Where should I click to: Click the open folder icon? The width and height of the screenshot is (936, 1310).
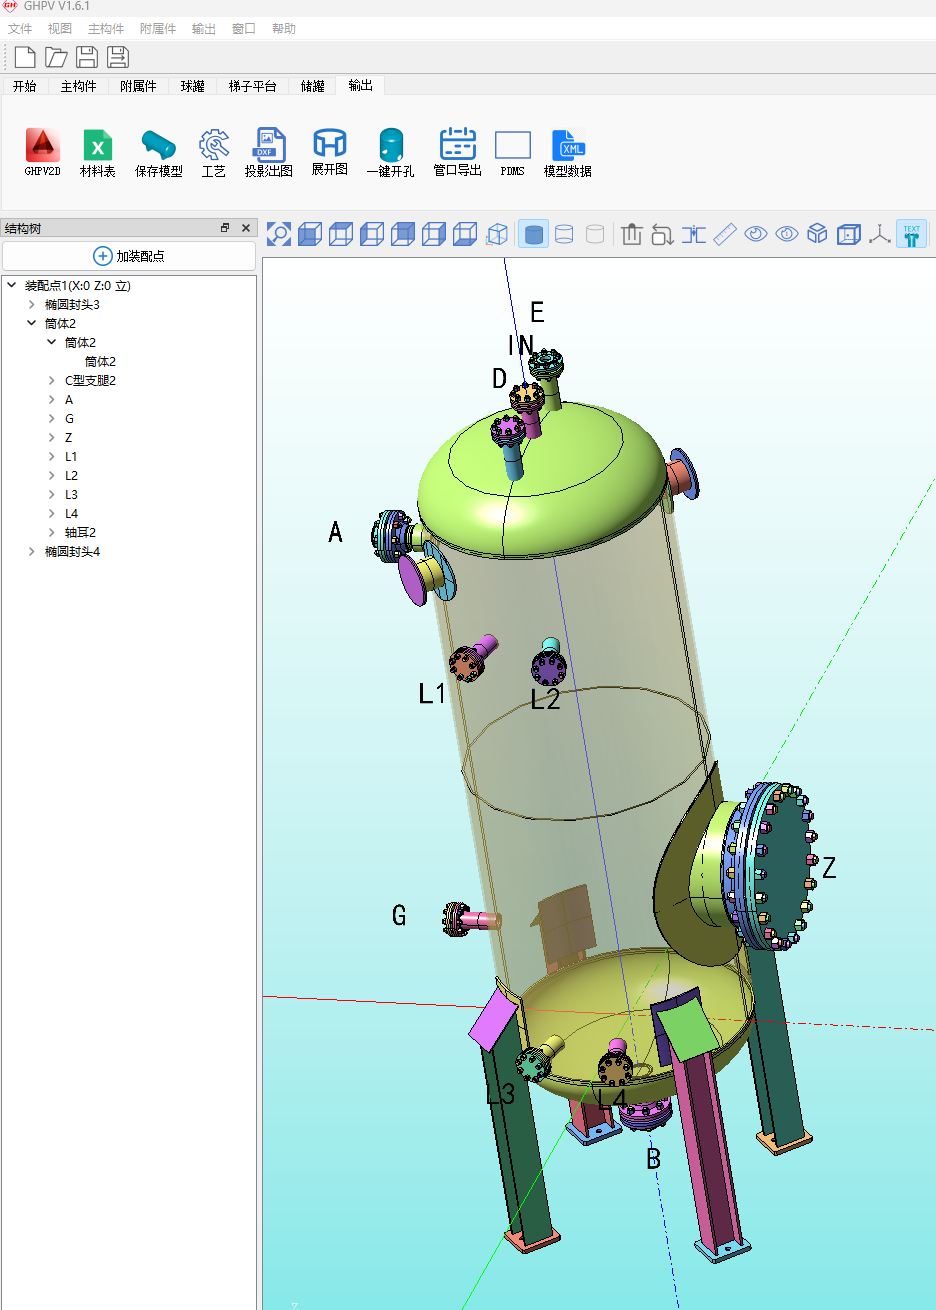56,57
